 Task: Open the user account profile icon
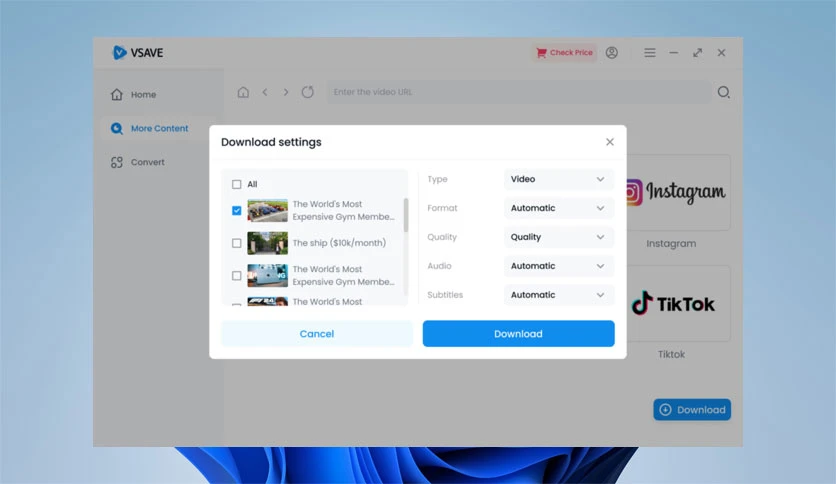point(612,52)
